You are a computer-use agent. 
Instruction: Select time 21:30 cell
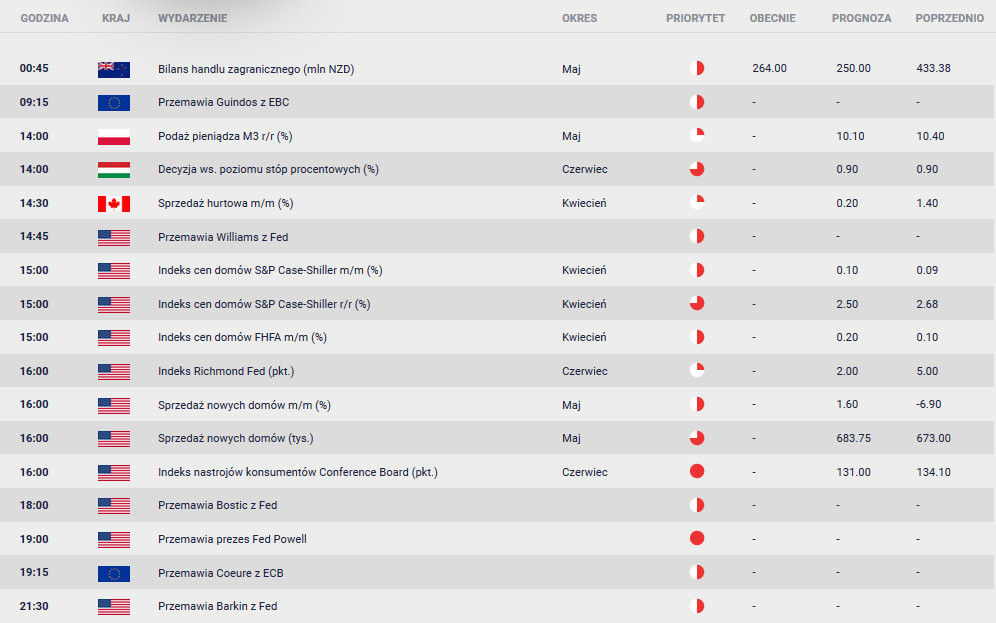pos(34,606)
